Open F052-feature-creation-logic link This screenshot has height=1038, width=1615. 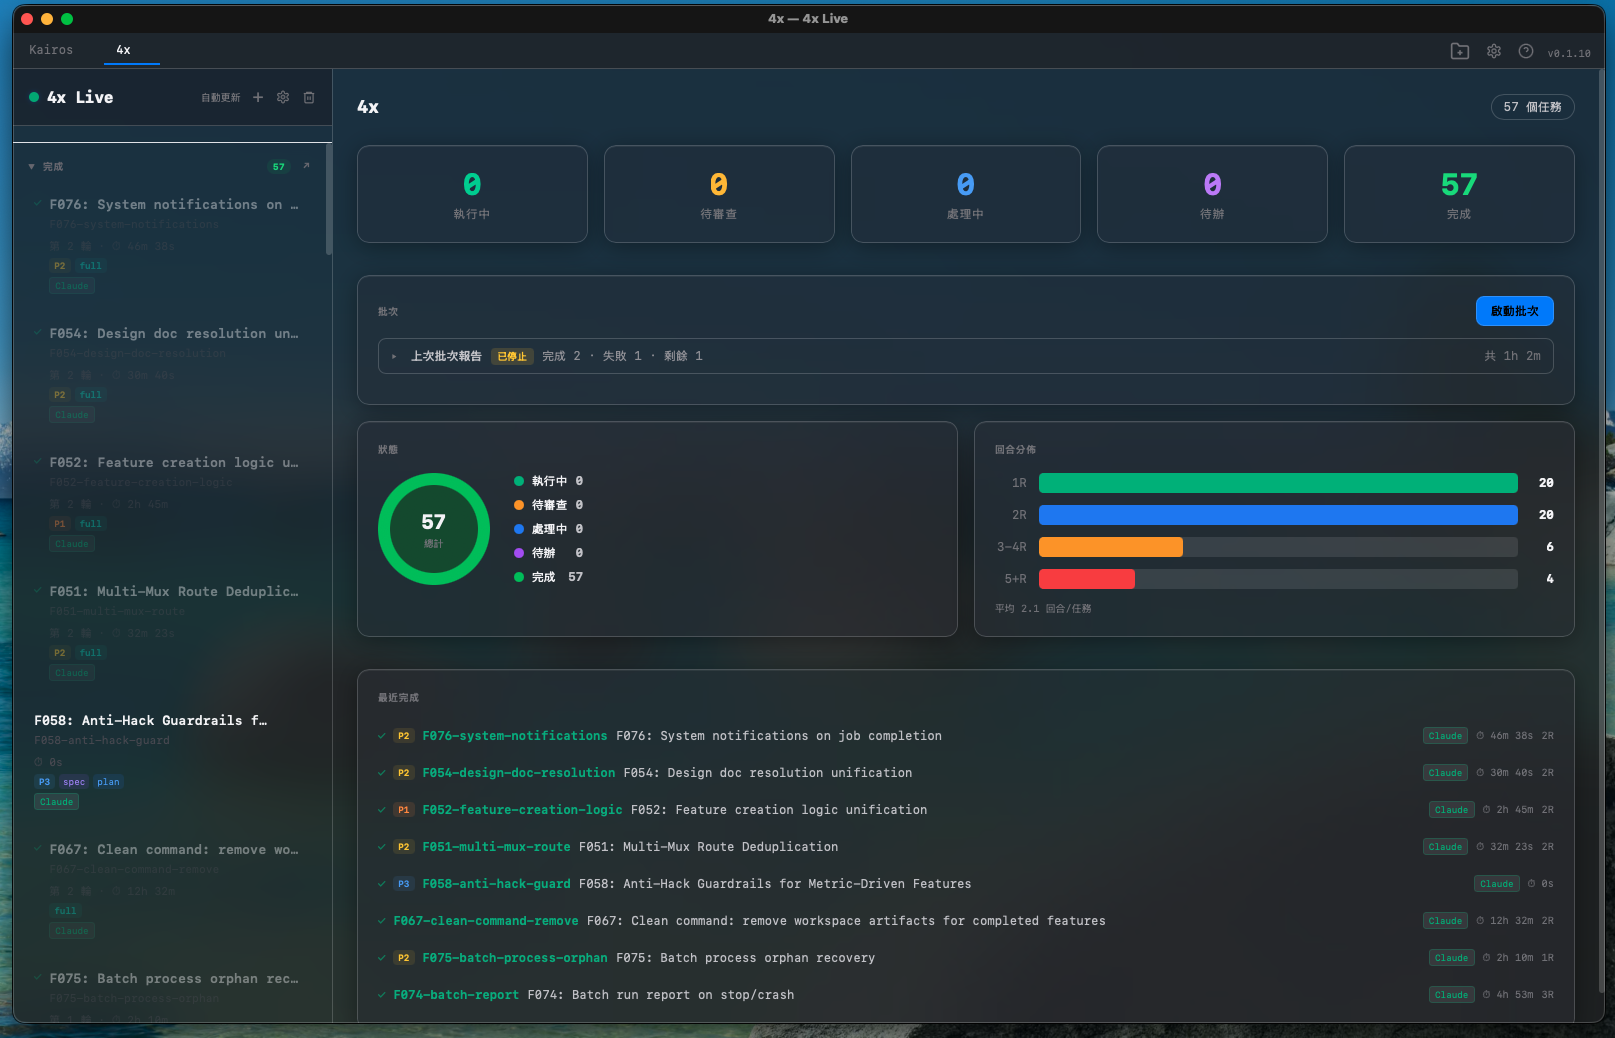522,810
